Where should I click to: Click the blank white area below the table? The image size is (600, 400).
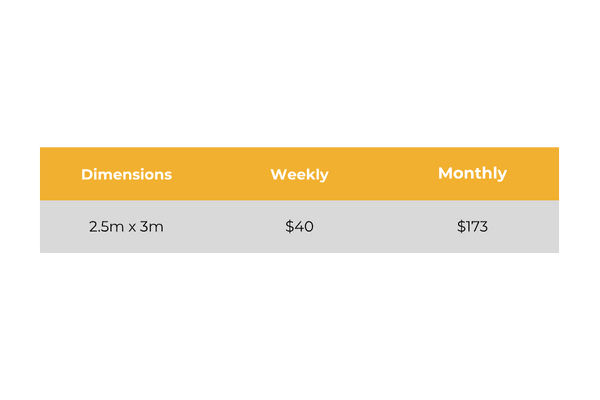click(x=299, y=326)
